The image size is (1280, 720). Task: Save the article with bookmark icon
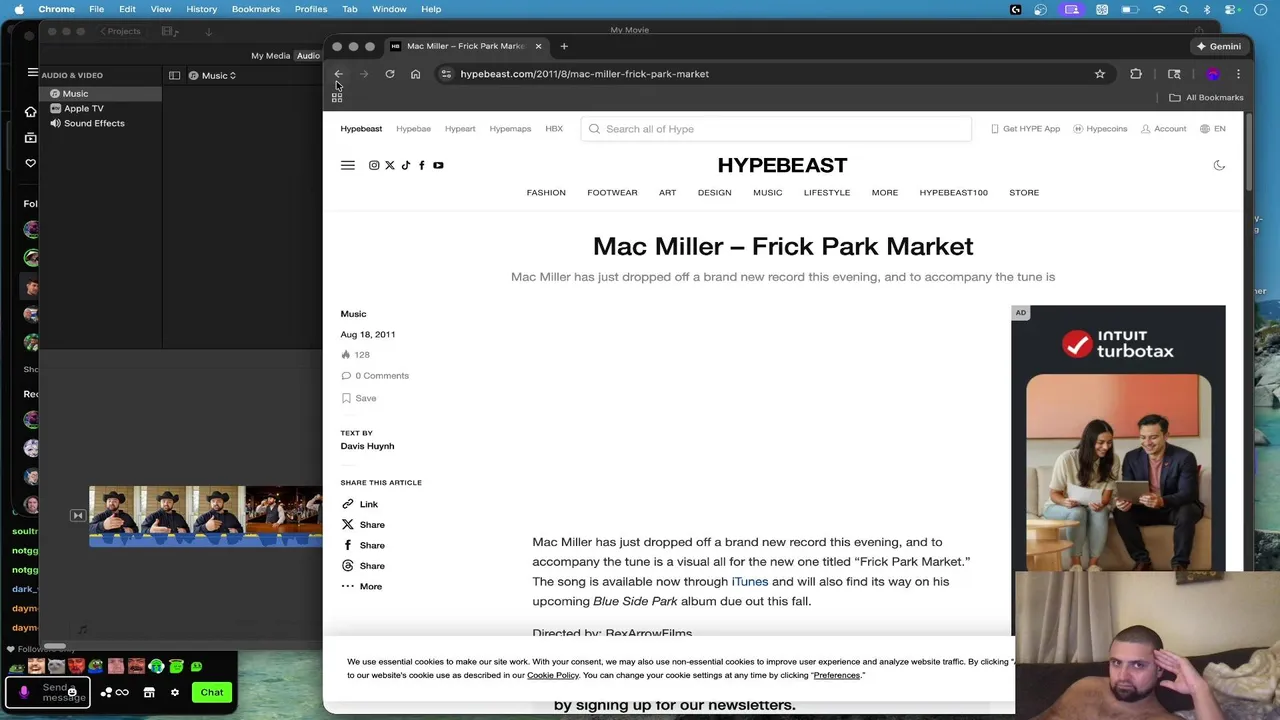[358, 398]
